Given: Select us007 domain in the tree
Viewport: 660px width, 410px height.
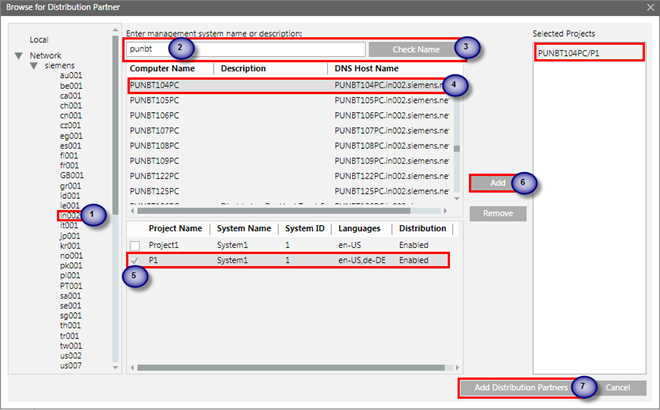Looking at the screenshot, I should pyautogui.click(x=70, y=365).
